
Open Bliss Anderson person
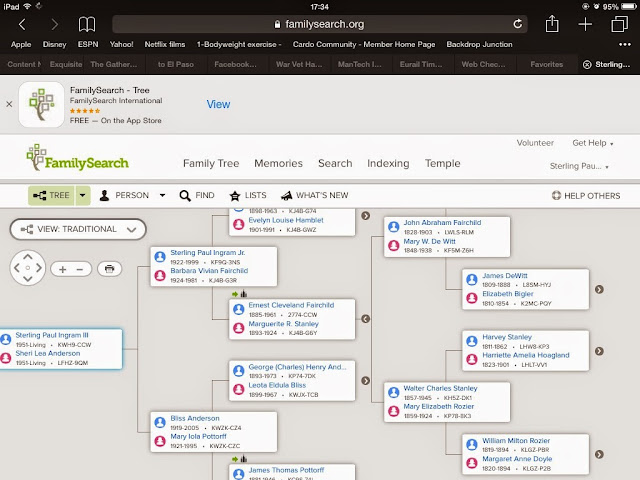[195, 418]
